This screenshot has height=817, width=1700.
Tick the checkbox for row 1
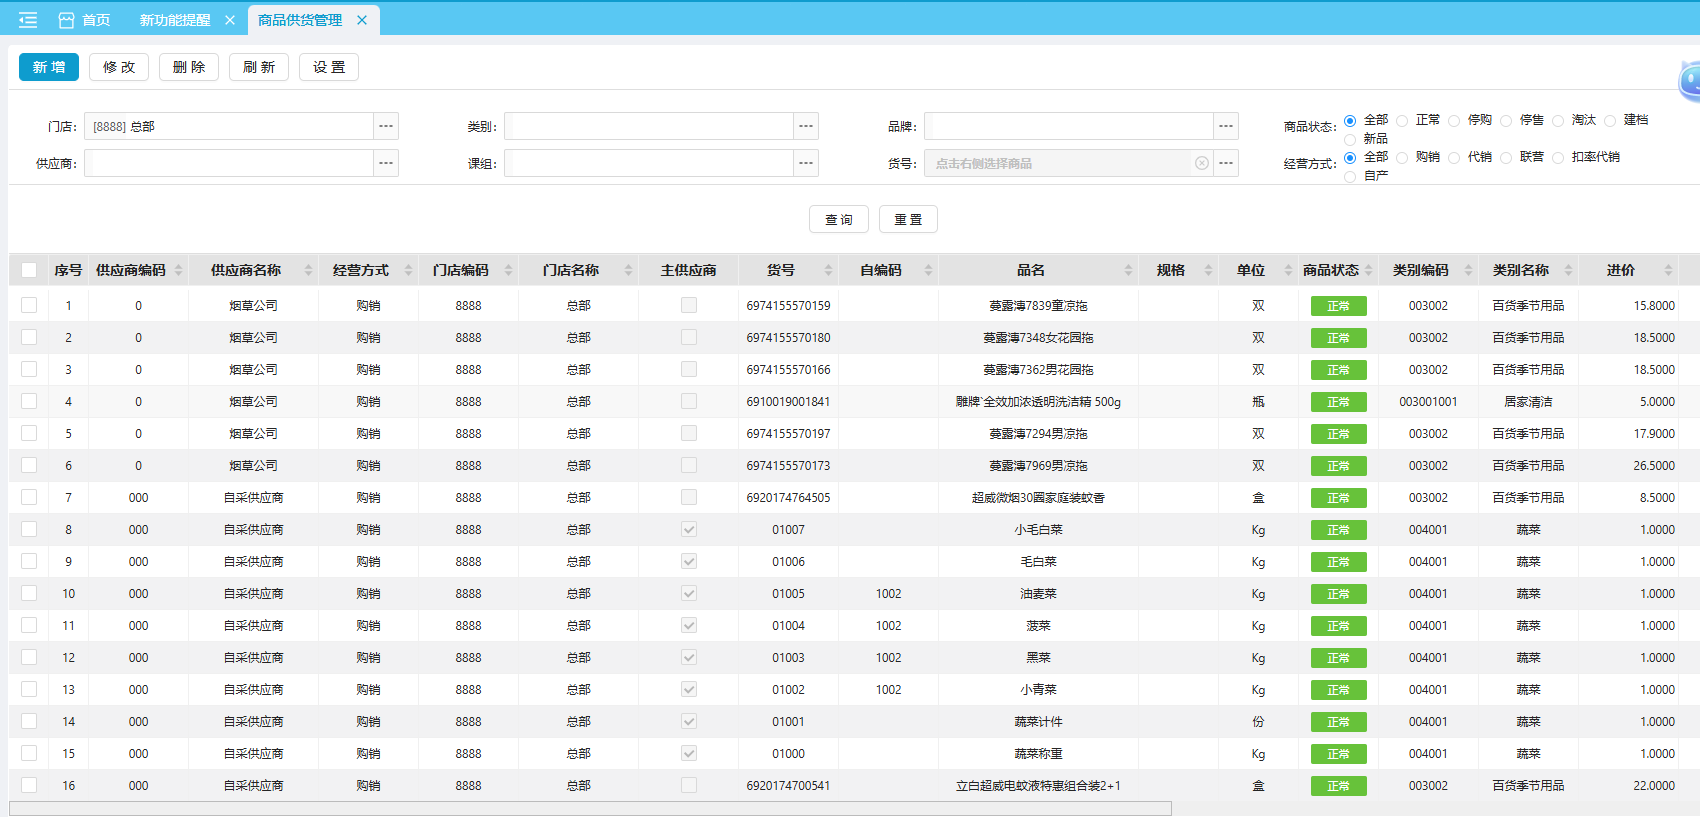pyautogui.click(x=29, y=305)
